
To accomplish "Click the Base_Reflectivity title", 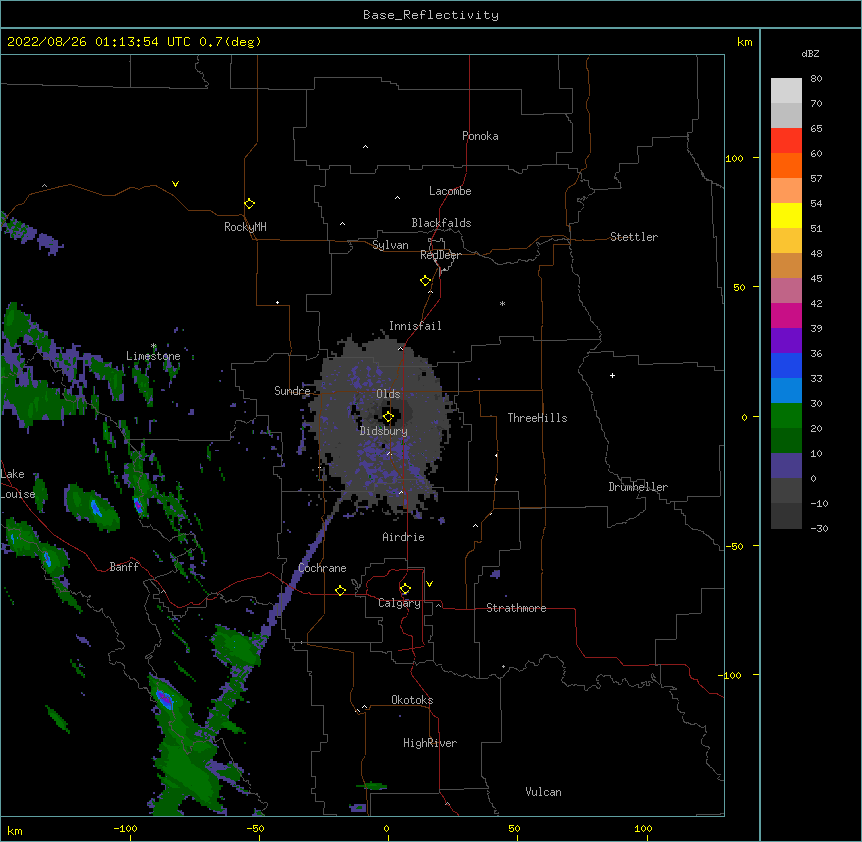I will pyautogui.click(x=431, y=15).
